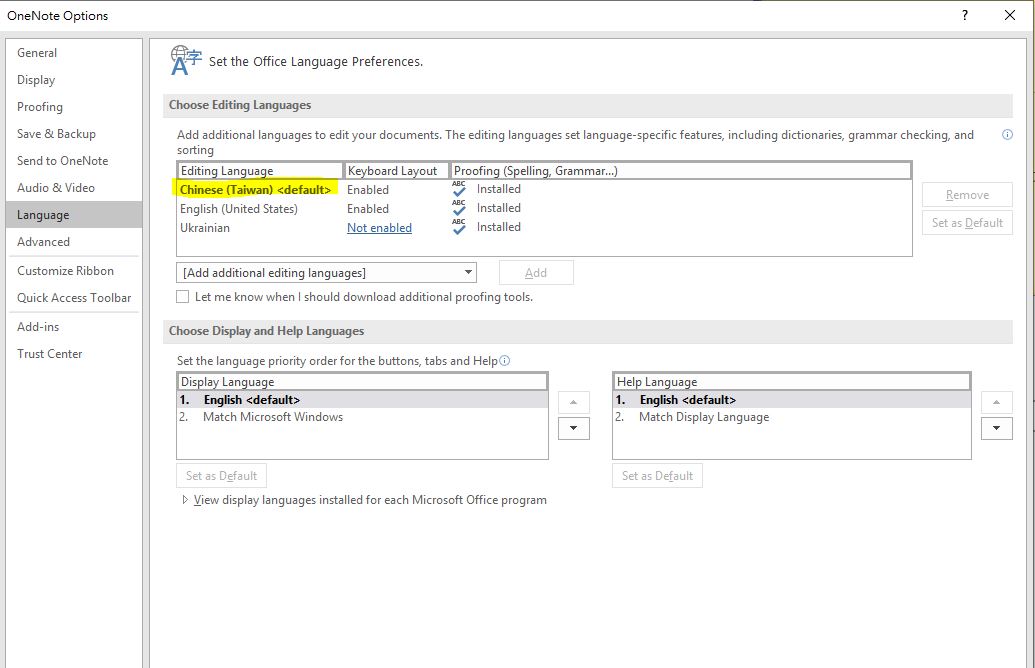This screenshot has width=1035, height=668.
Task: Open the Quick Access Toolbar category
Action: 75,298
